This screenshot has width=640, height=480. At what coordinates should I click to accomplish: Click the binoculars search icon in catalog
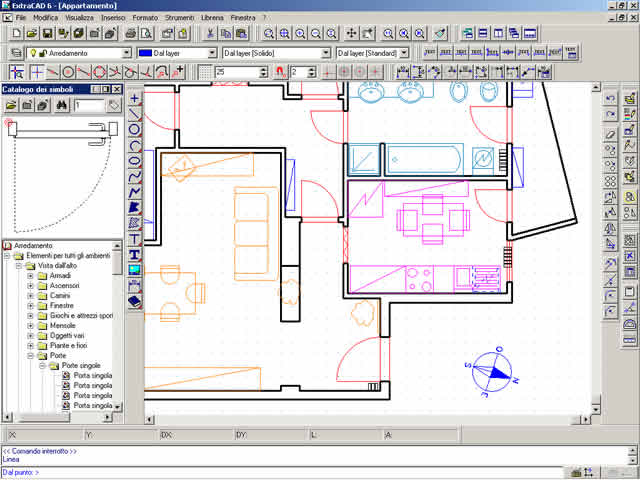tap(61, 104)
